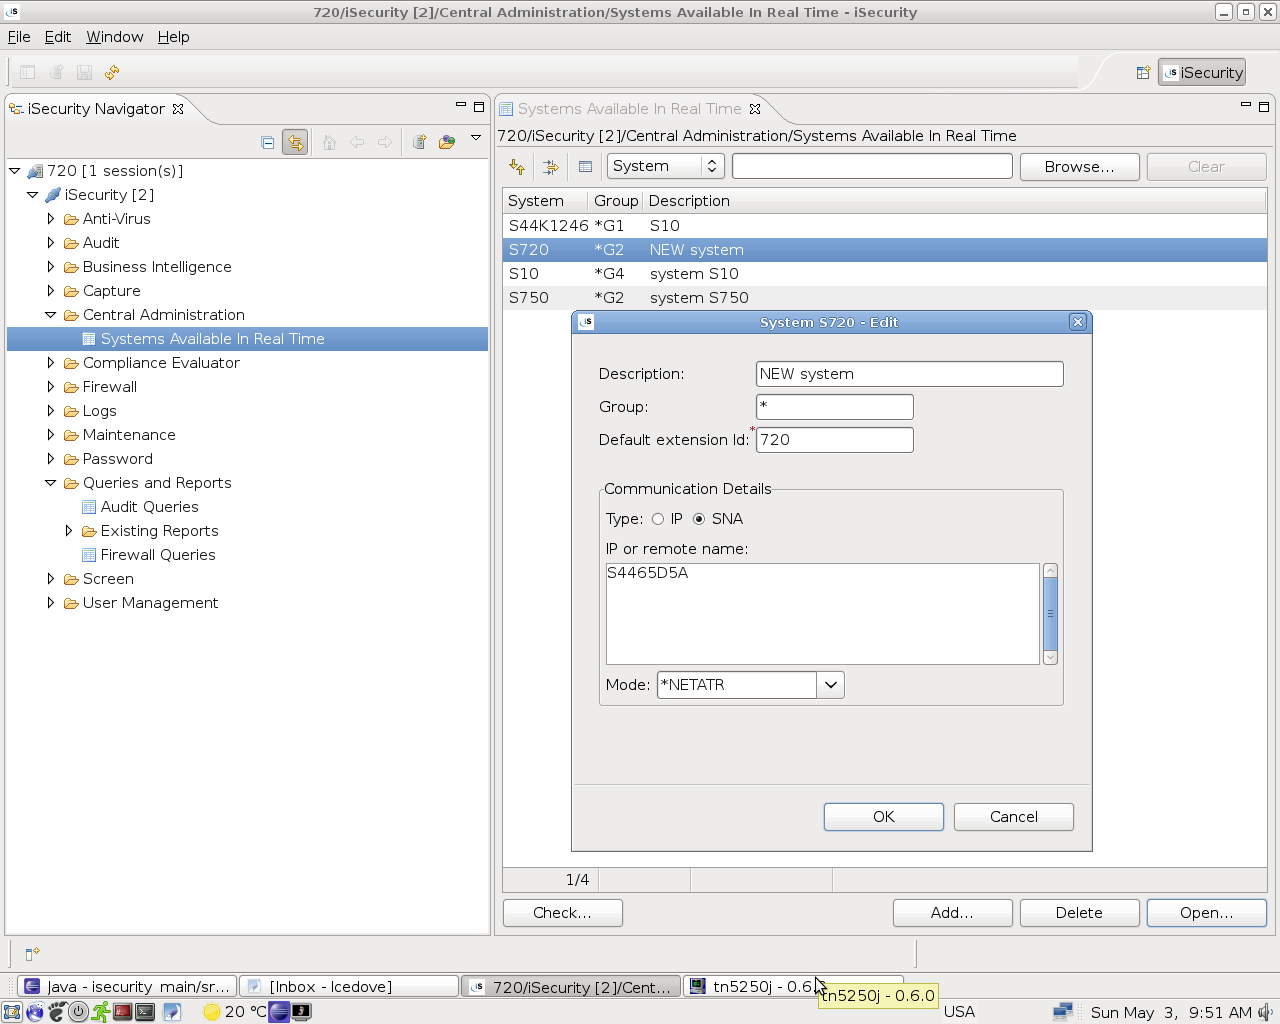Click the Open... button
Screen dimensions: 1280x1024
point(1207,913)
